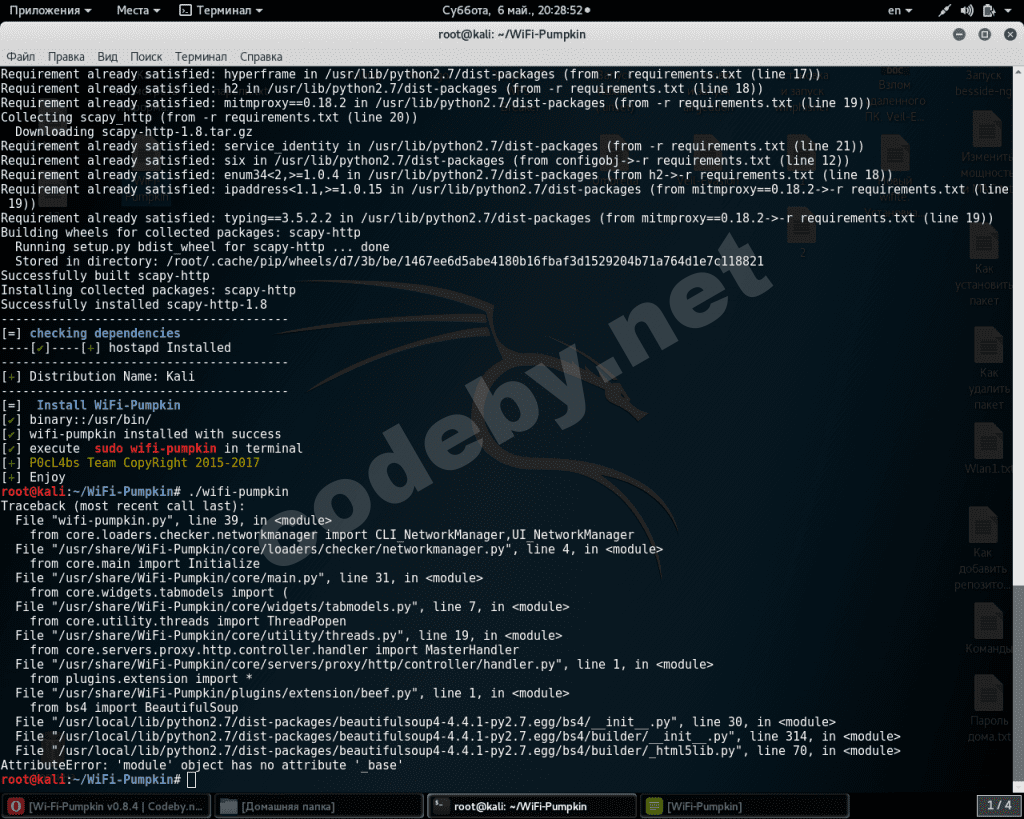Open the Правка menu
1024x819 pixels.
[x=66, y=57]
